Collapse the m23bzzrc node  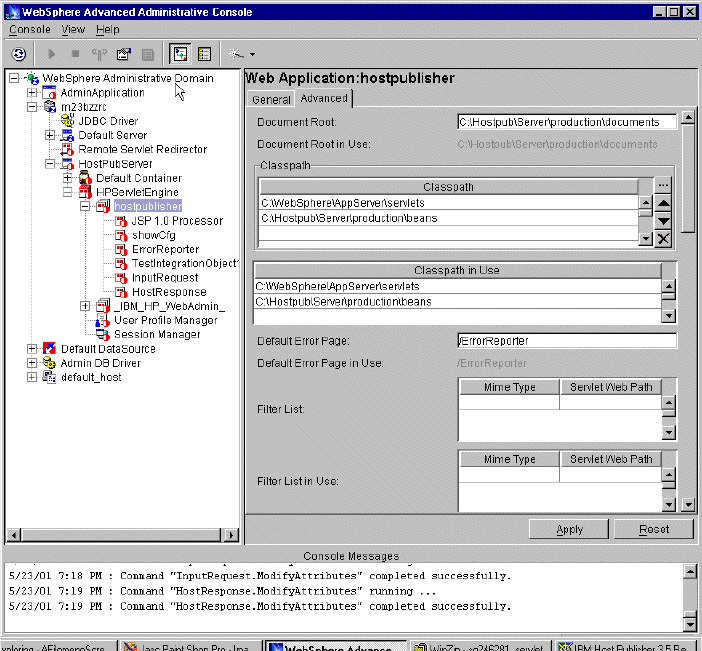32,107
